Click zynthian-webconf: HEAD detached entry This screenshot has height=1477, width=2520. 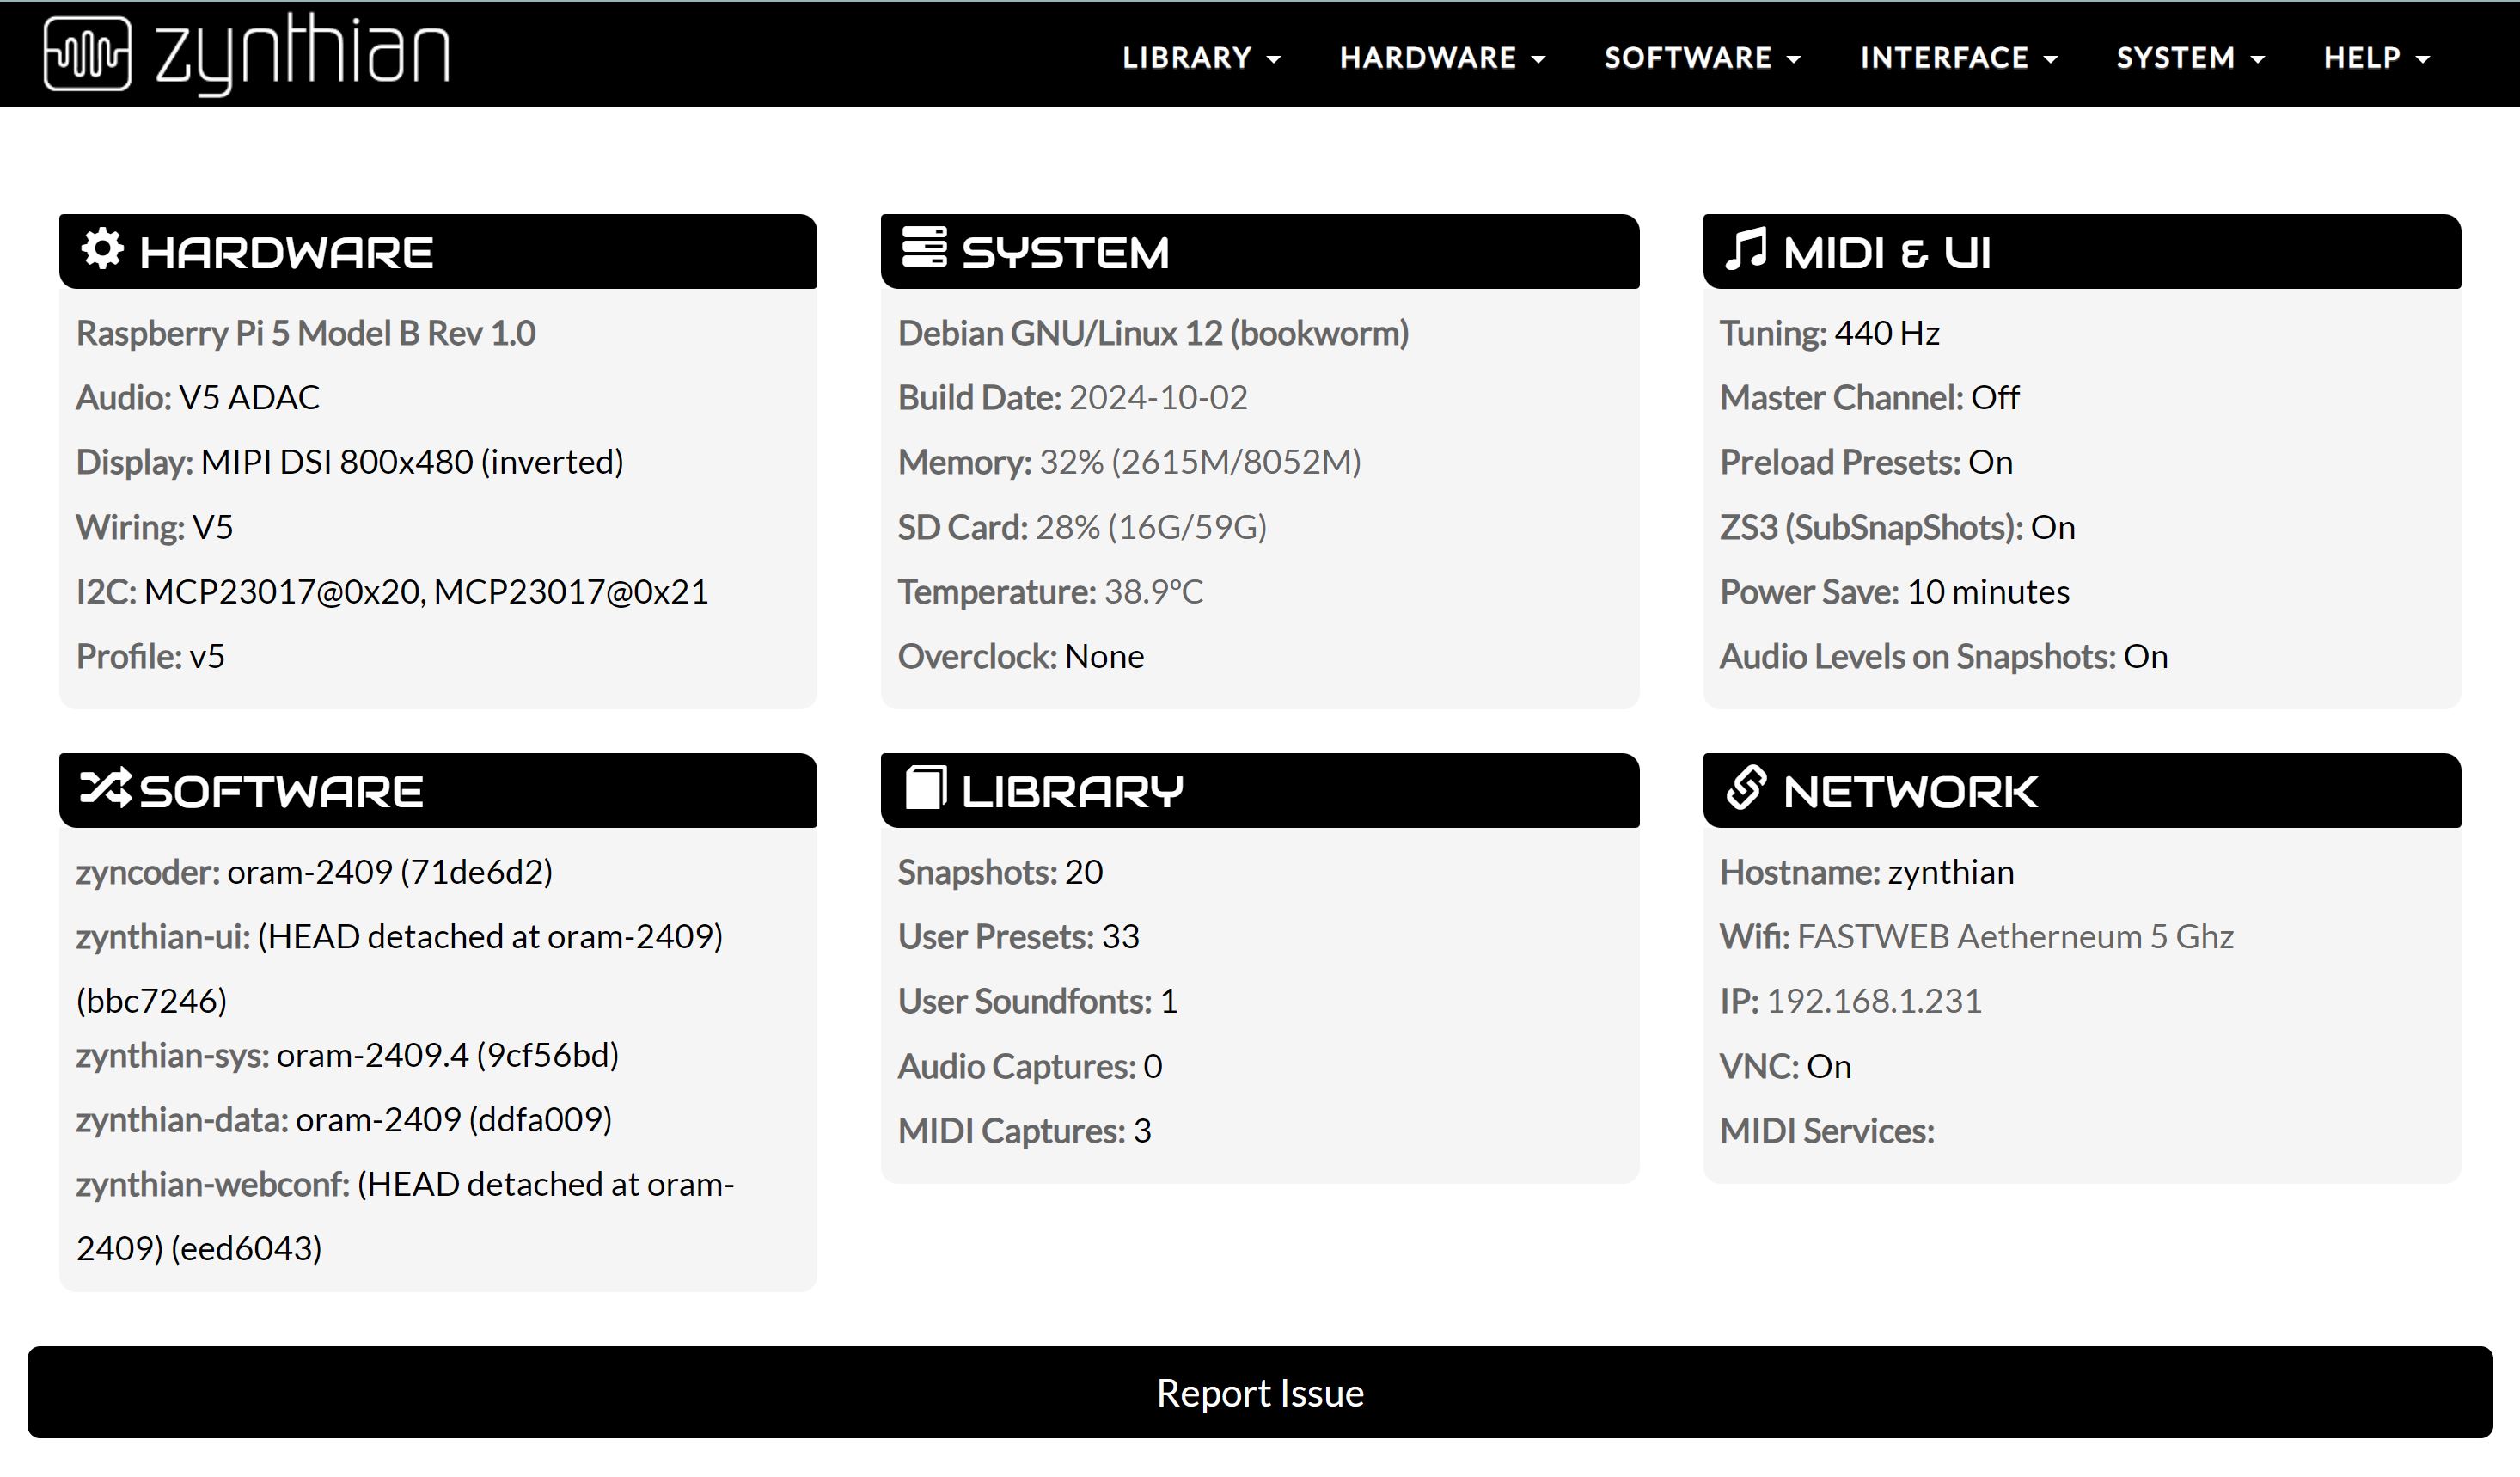405,1216
